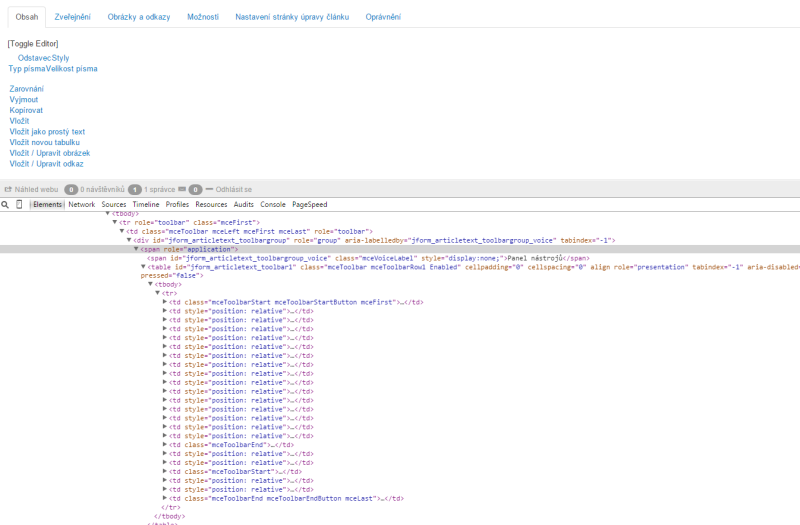The width and height of the screenshot is (800, 525).
Task: Expand the td class="mceToolbarStart" node
Action: coord(165,471)
